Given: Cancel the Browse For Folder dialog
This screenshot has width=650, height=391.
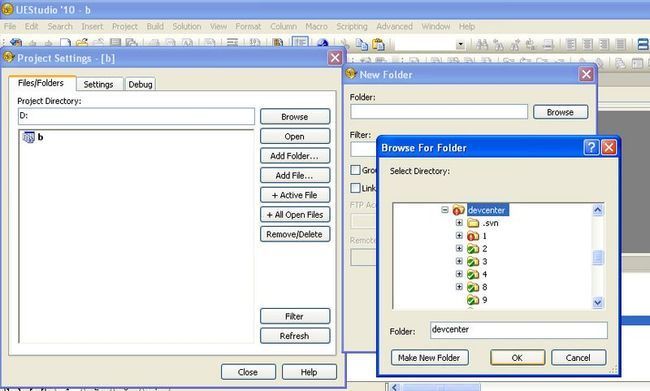Looking at the screenshot, I should [x=578, y=357].
